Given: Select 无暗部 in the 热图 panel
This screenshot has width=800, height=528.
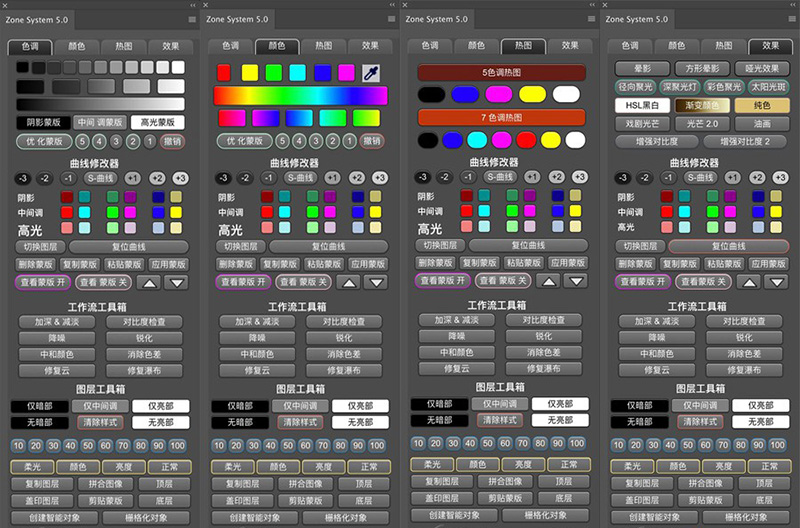Looking at the screenshot, I should [x=440, y=420].
